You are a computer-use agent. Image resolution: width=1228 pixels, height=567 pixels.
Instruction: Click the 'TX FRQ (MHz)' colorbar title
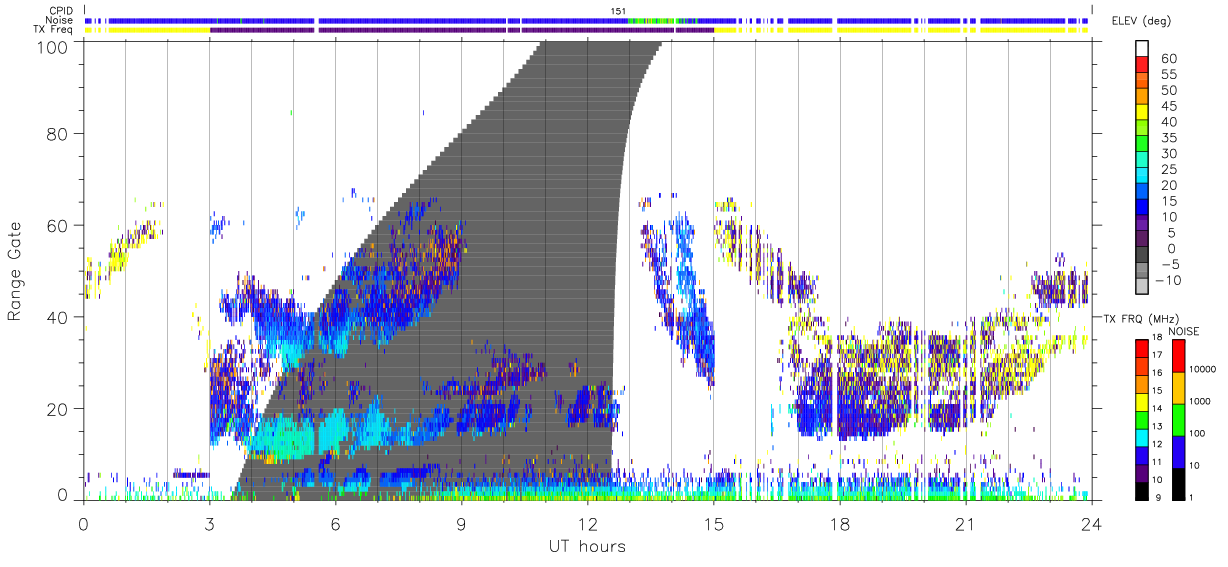1141,318
